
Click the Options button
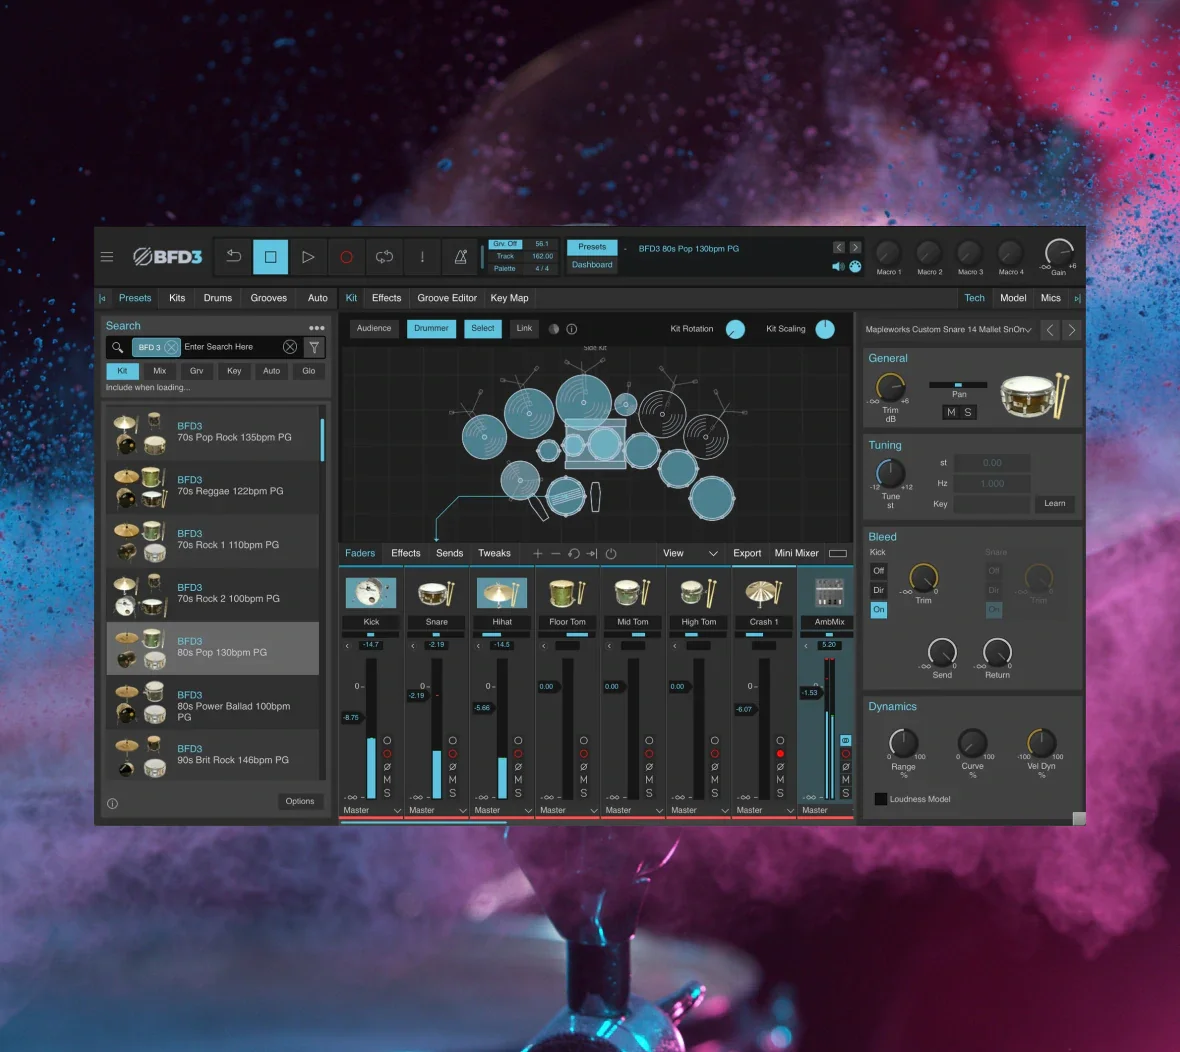[x=300, y=801]
